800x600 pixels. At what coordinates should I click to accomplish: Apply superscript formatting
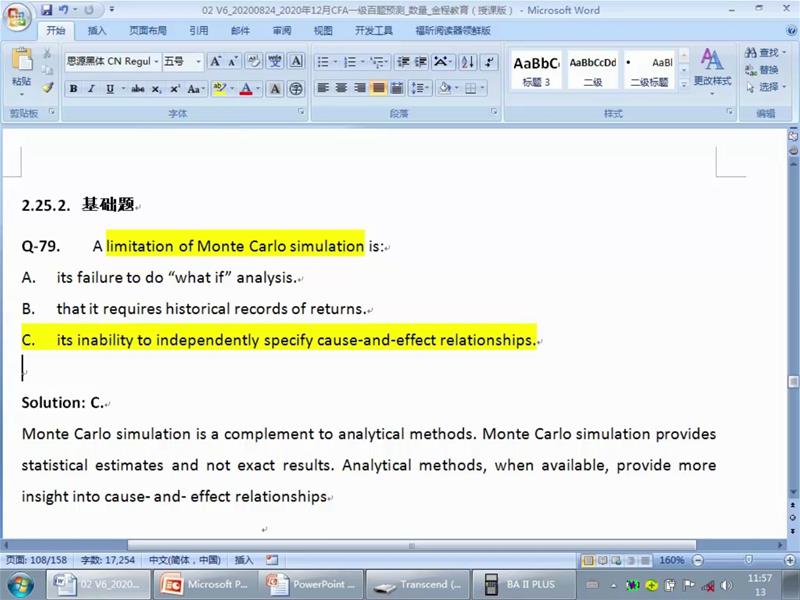click(x=175, y=89)
